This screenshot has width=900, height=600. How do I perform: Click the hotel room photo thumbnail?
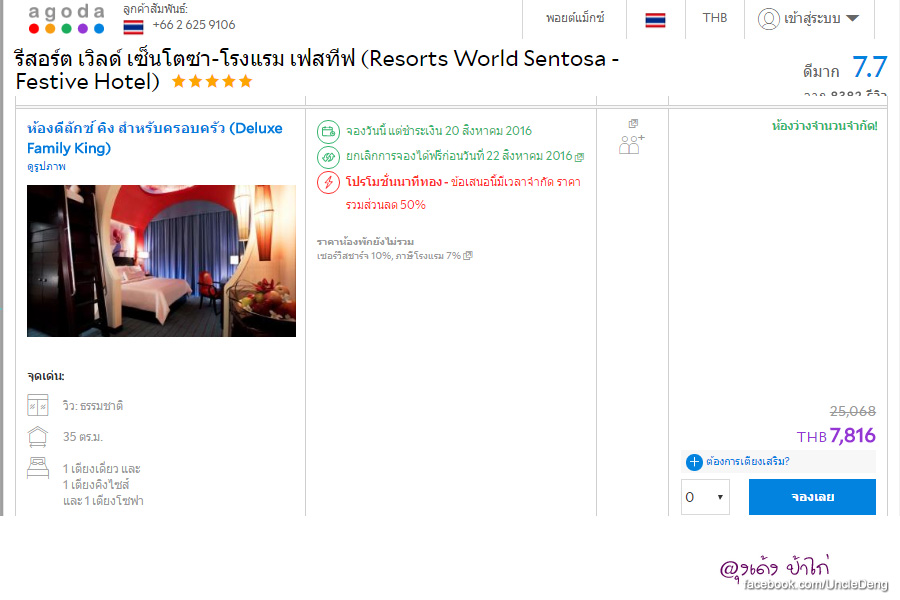(161, 260)
